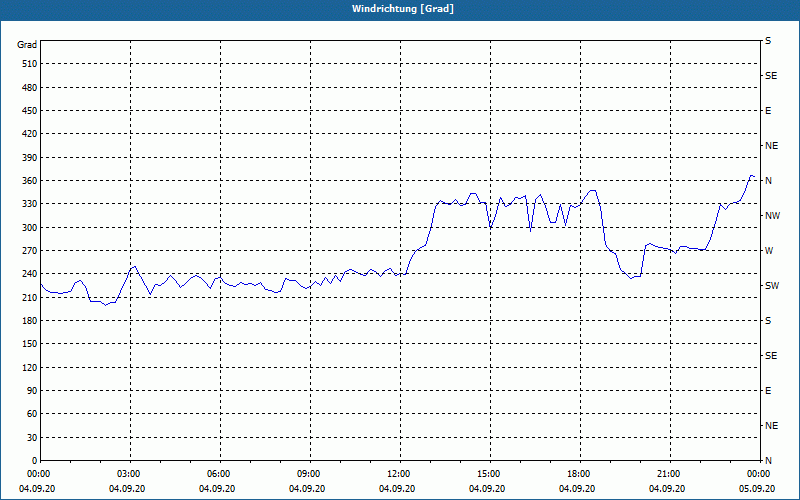800x500 pixels.
Task: Click the 09:00 time axis label
Action: point(310,474)
